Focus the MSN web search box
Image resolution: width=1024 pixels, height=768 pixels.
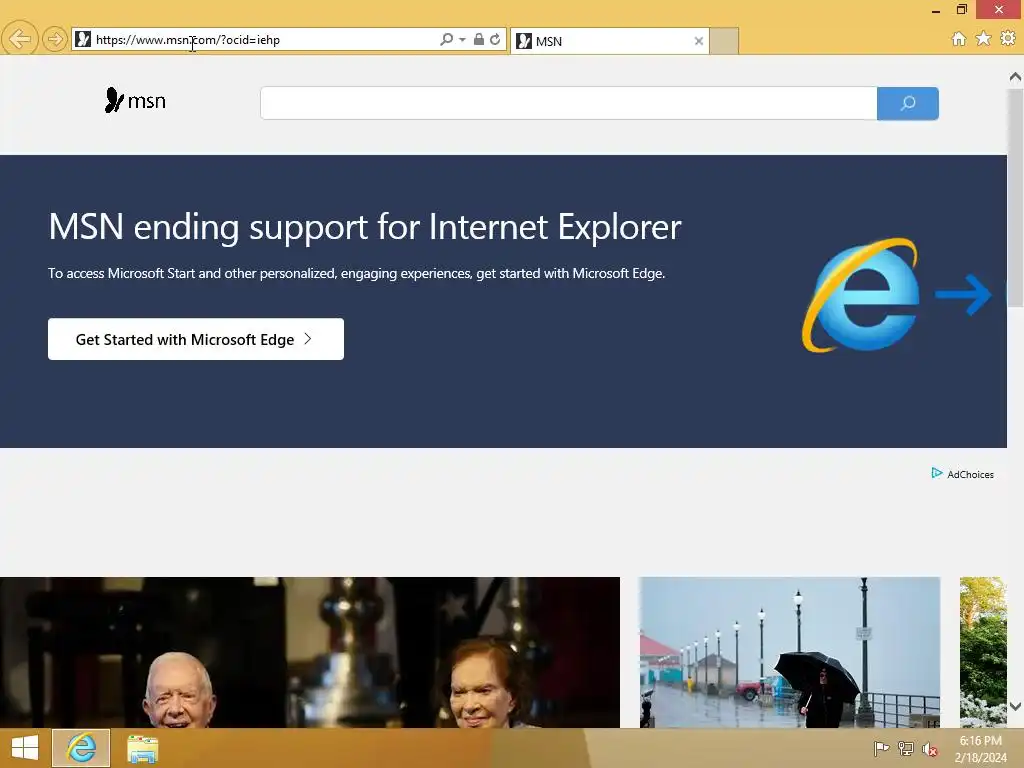pyautogui.click(x=568, y=103)
